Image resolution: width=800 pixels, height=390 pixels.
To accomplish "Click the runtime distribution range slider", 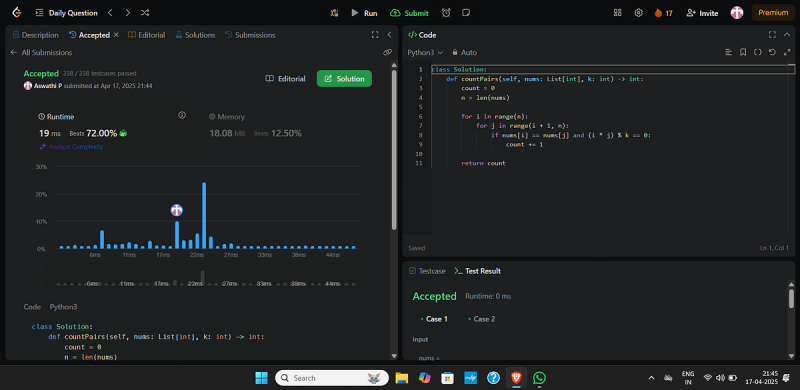I will (206, 279).
